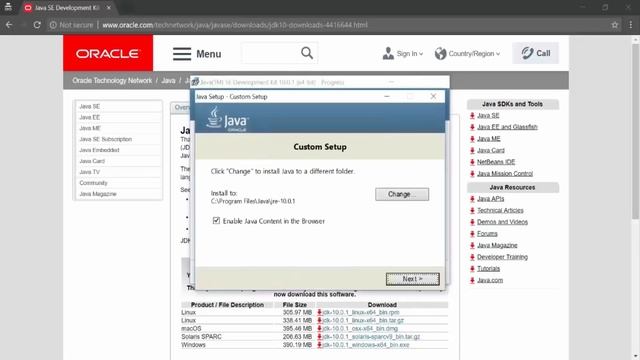The height and width of the screenshot is (360, 640).
Task: Open the hamburger Menu icon
Action: click(x=182, y=53)
